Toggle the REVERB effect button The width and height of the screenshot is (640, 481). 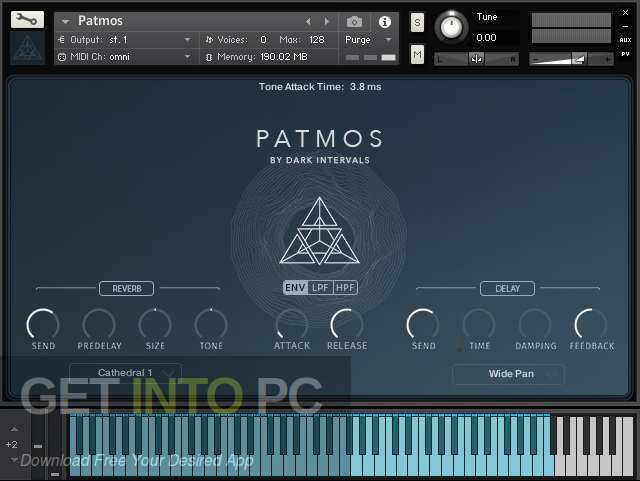127,289
